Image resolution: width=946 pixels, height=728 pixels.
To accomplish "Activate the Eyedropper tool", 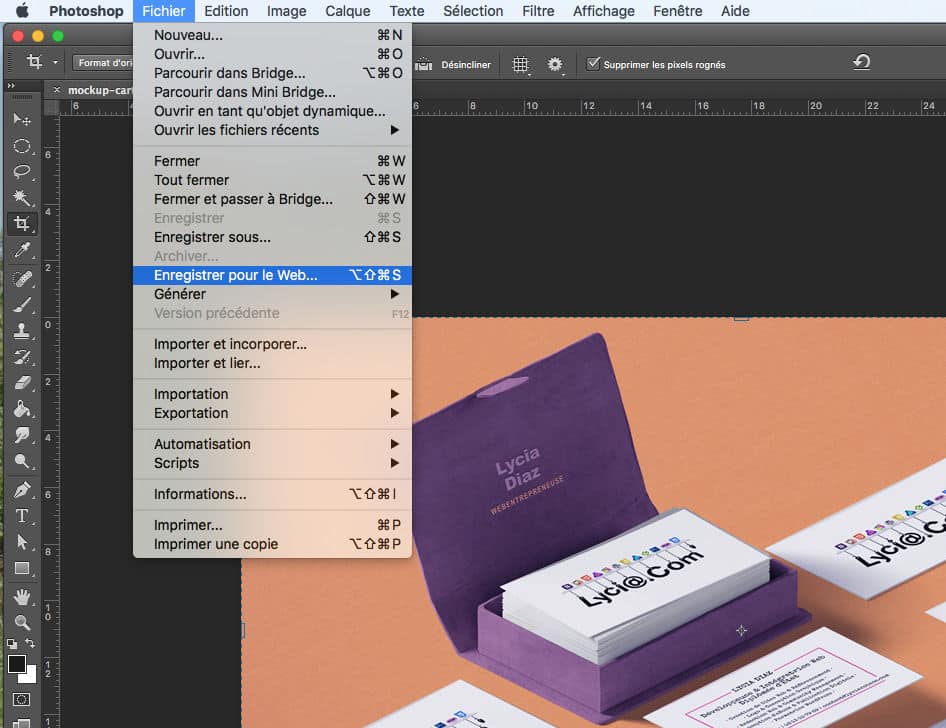I will 21,250.
